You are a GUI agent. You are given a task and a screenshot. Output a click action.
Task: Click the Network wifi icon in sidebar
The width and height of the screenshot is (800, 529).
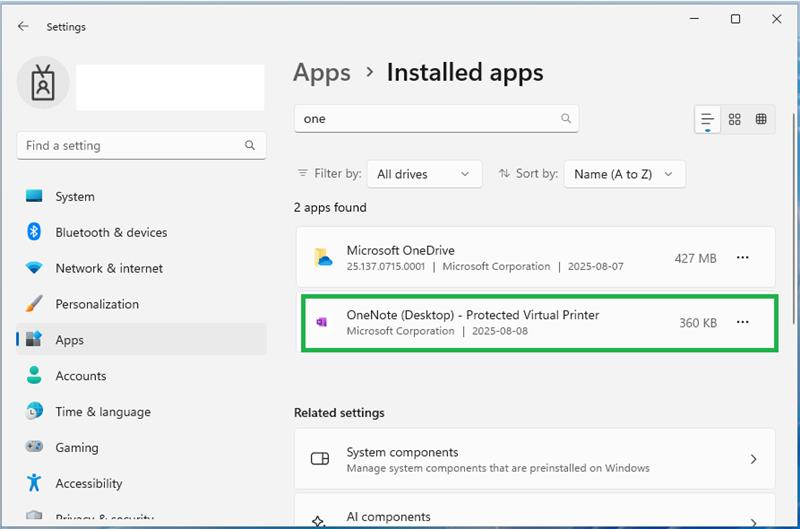pyautogui.click(x=34, y=268)
